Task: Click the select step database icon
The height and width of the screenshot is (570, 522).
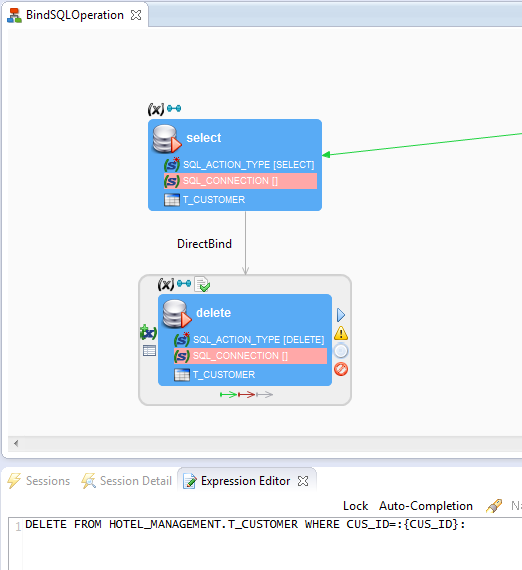Action: point(166,139)
